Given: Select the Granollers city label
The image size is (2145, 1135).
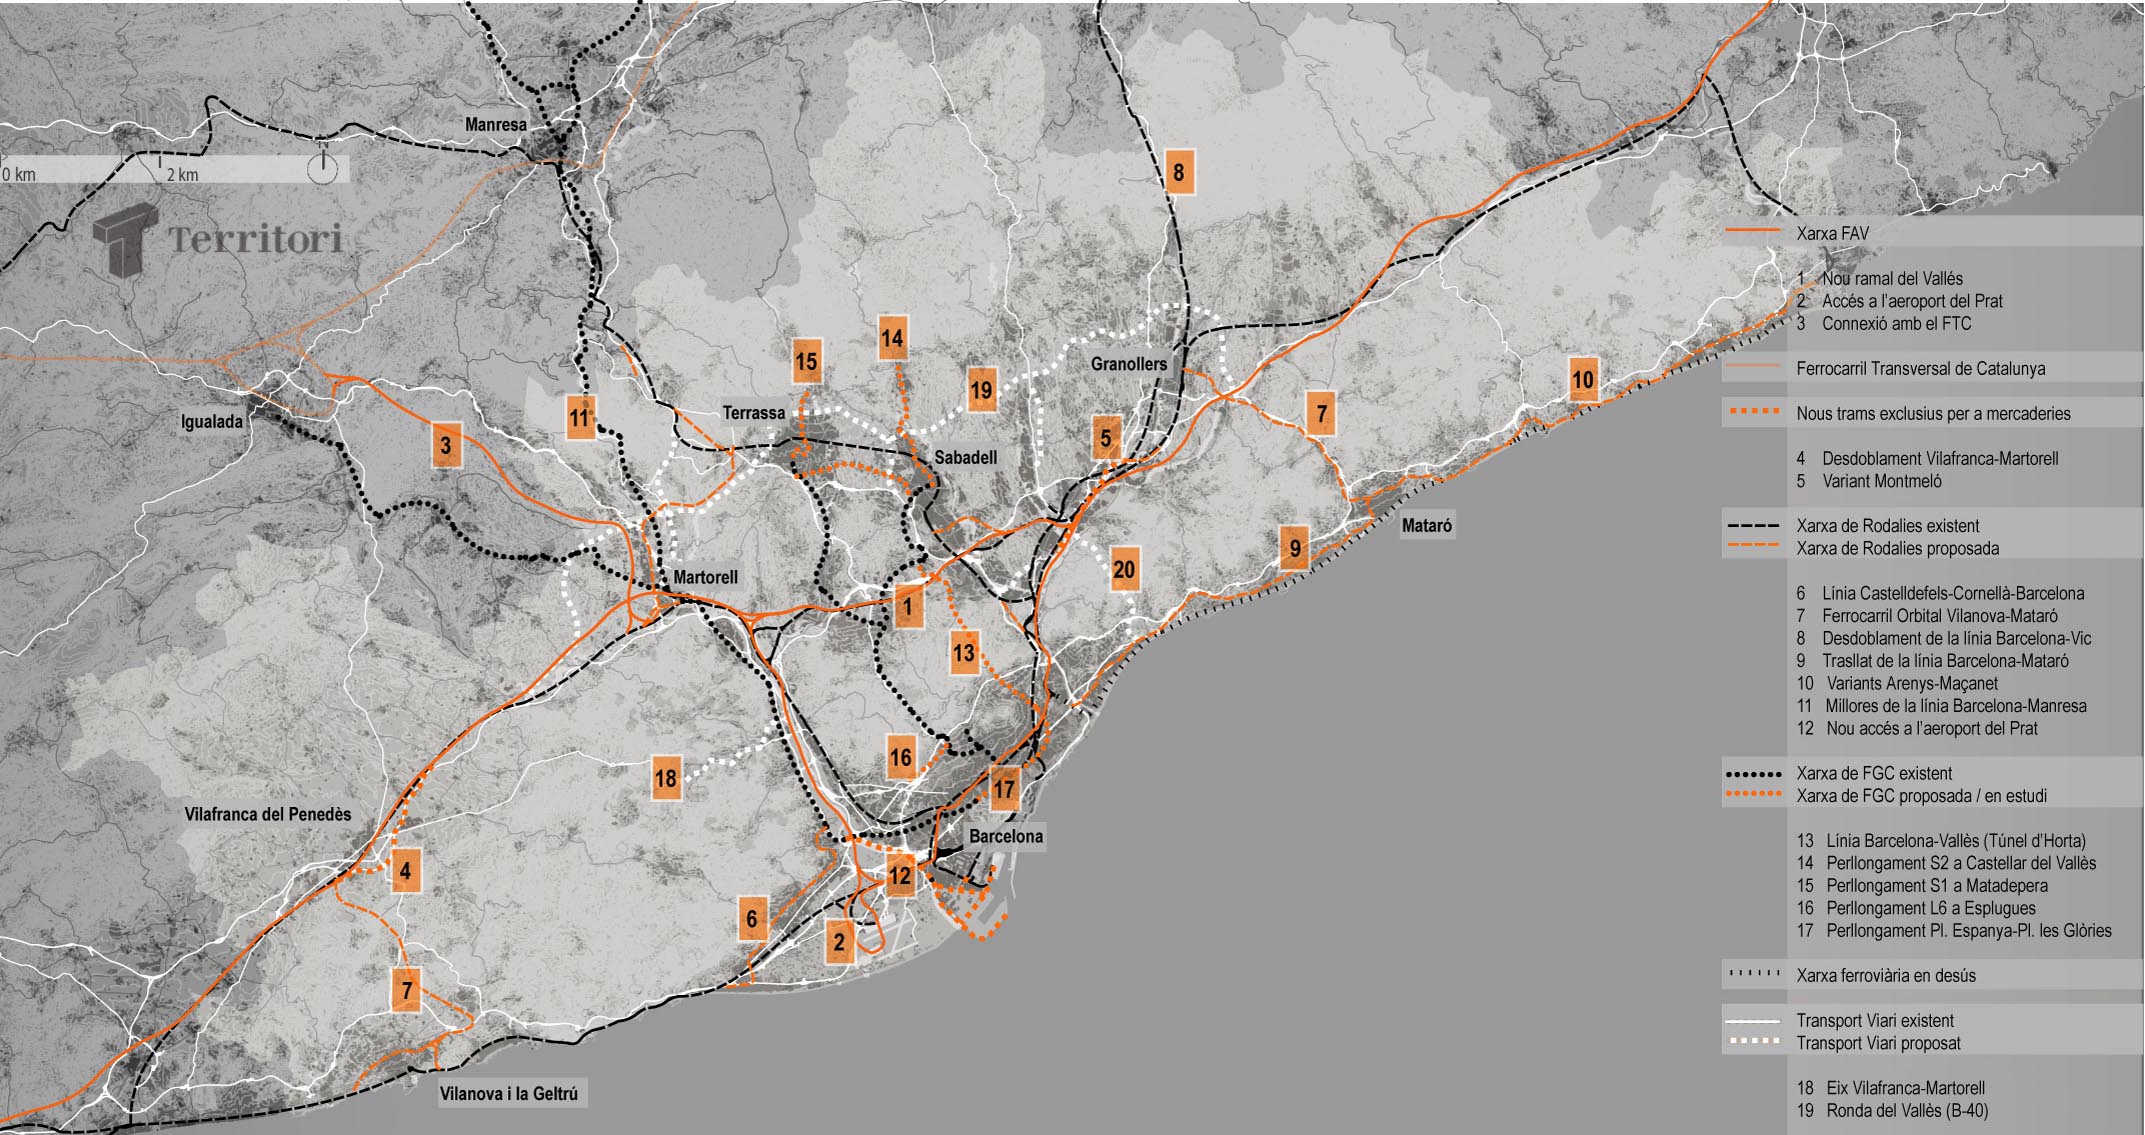Looking at the screenshot, I should pos(1130,363).
